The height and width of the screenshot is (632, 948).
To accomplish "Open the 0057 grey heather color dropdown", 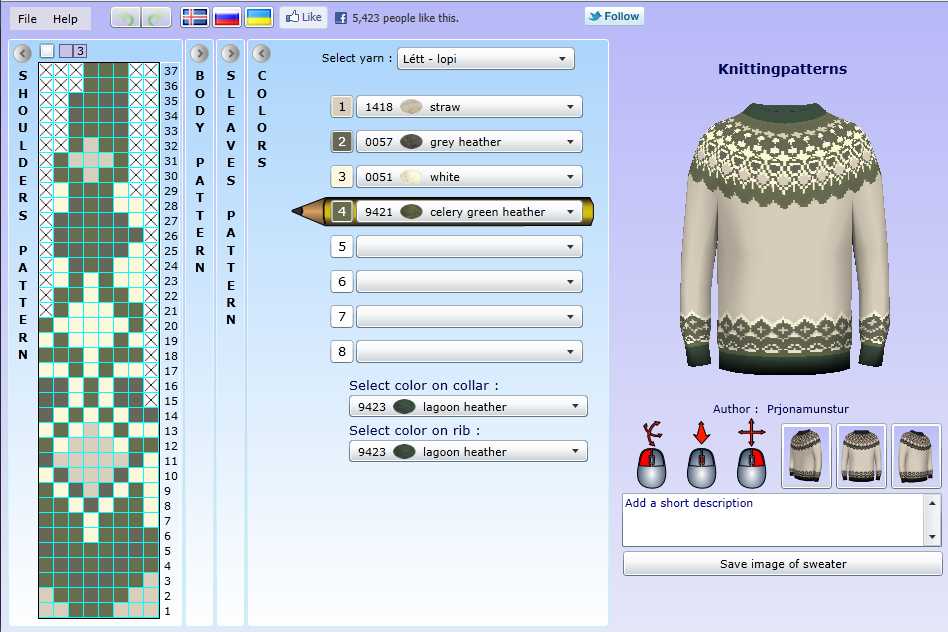I will 469,142.
